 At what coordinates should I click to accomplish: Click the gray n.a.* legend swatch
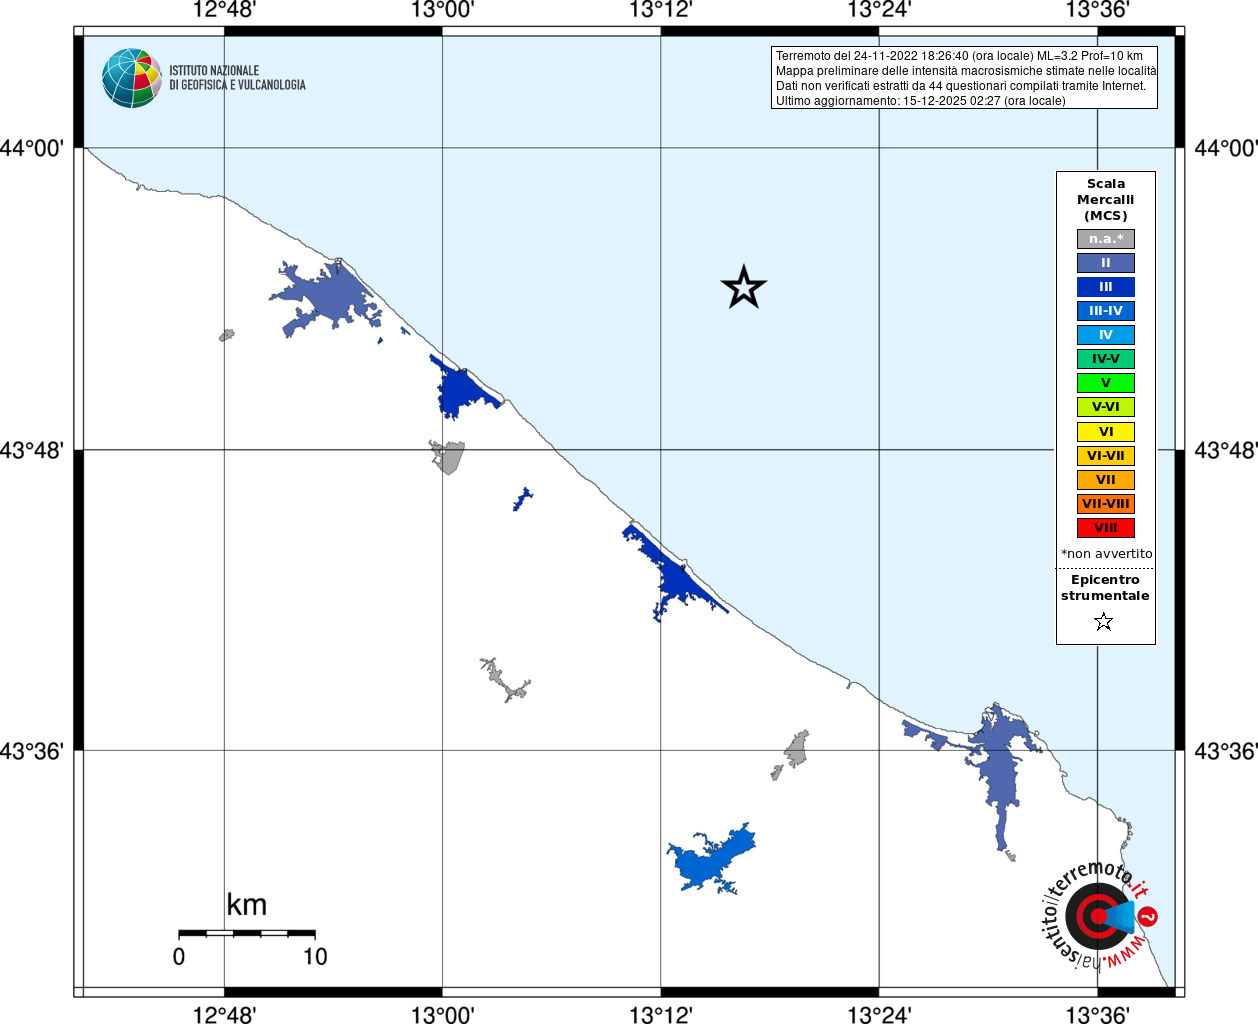[1105, 239]
